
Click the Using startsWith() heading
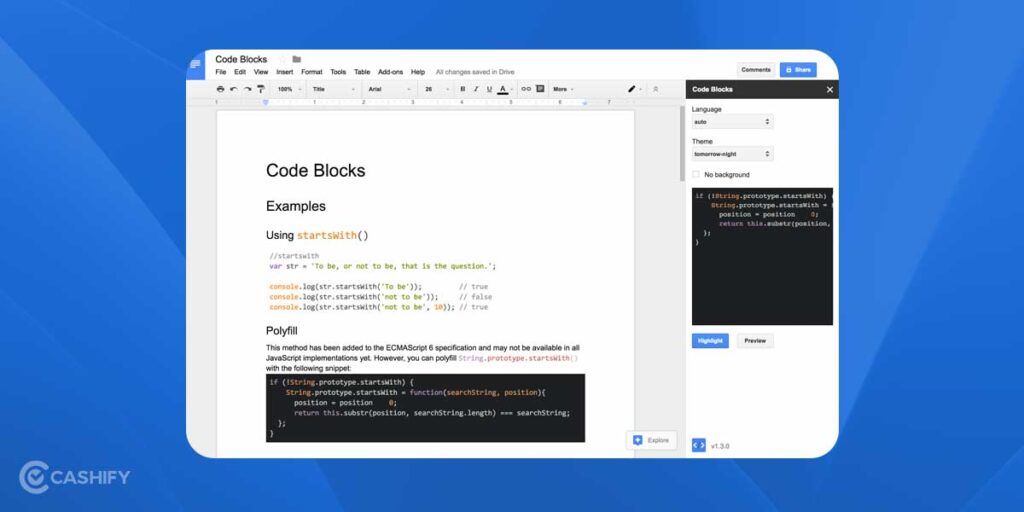tap(317, 235)
